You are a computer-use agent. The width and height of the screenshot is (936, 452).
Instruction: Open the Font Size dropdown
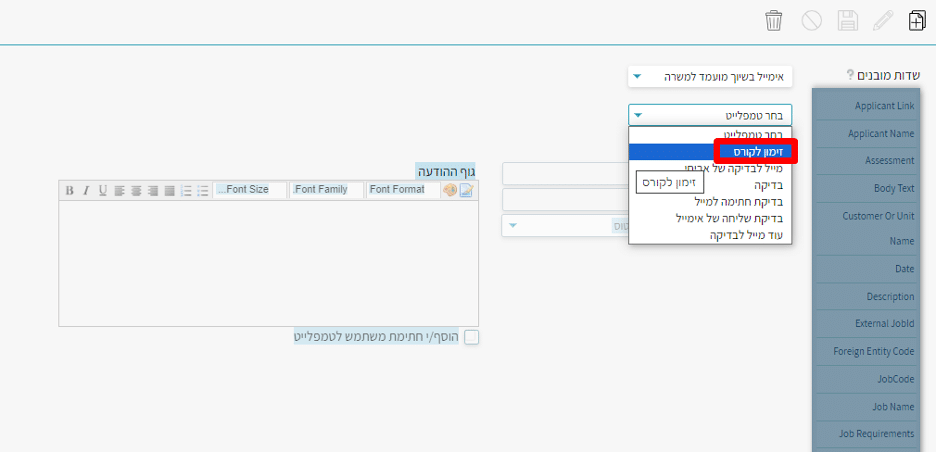coord(249,190)
